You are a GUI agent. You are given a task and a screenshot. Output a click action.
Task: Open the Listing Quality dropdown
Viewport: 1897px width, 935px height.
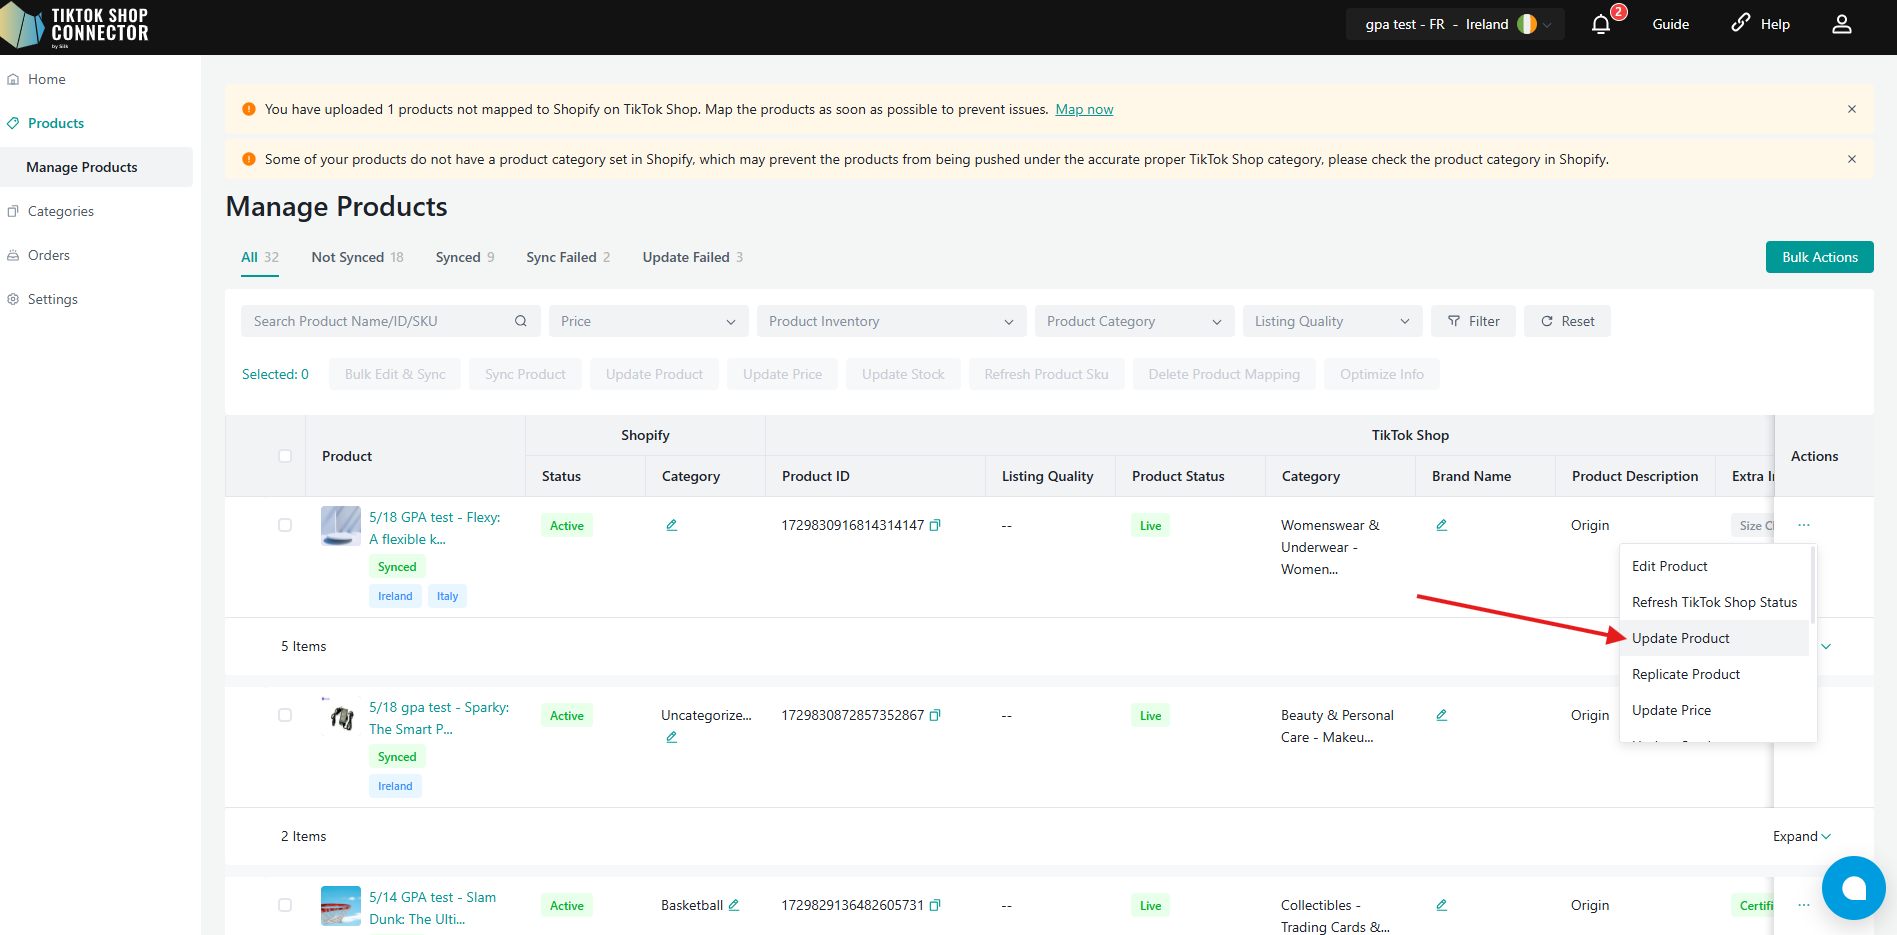tap(1332, 321)
